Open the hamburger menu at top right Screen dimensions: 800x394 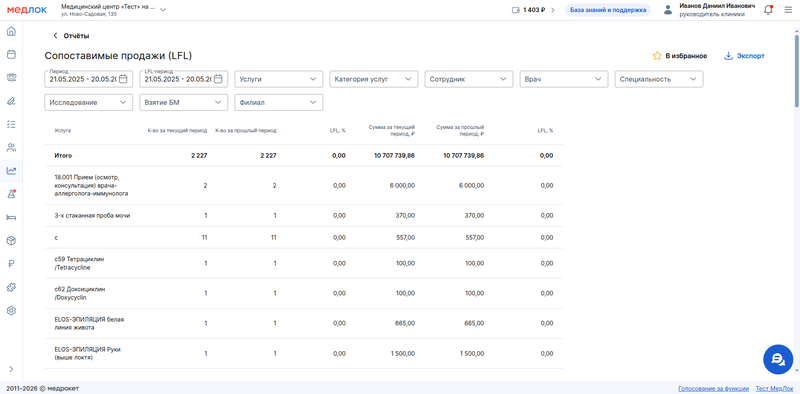(x=788, y=10)
